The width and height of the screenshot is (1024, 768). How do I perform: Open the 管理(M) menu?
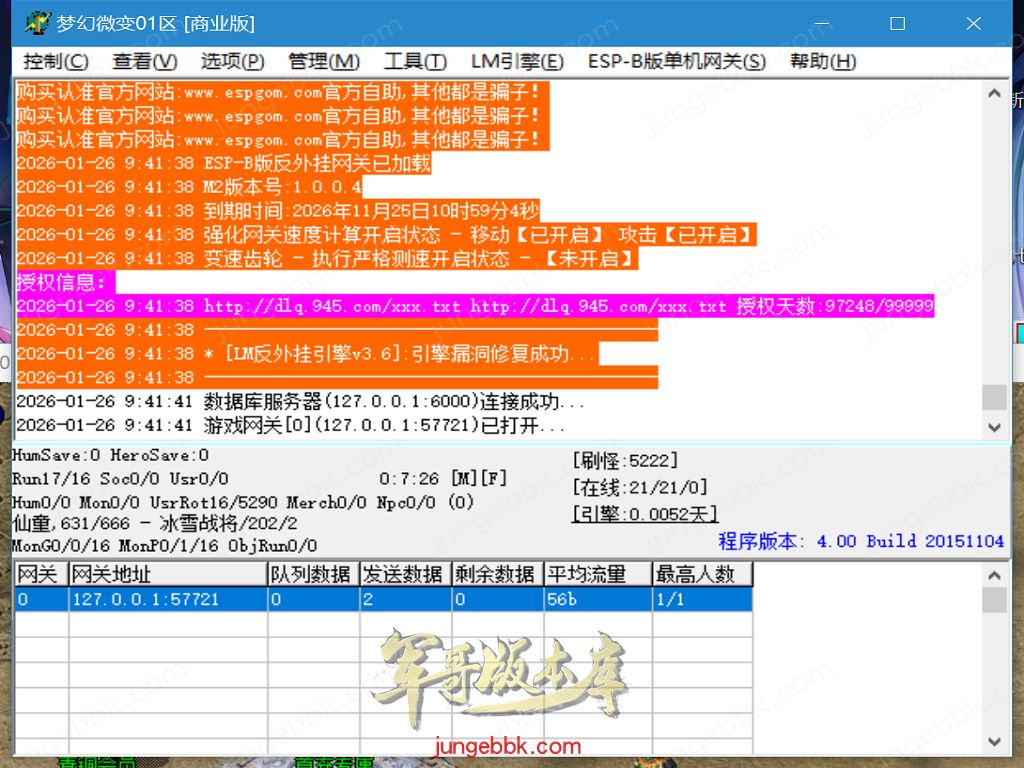(x=324, y=62)
